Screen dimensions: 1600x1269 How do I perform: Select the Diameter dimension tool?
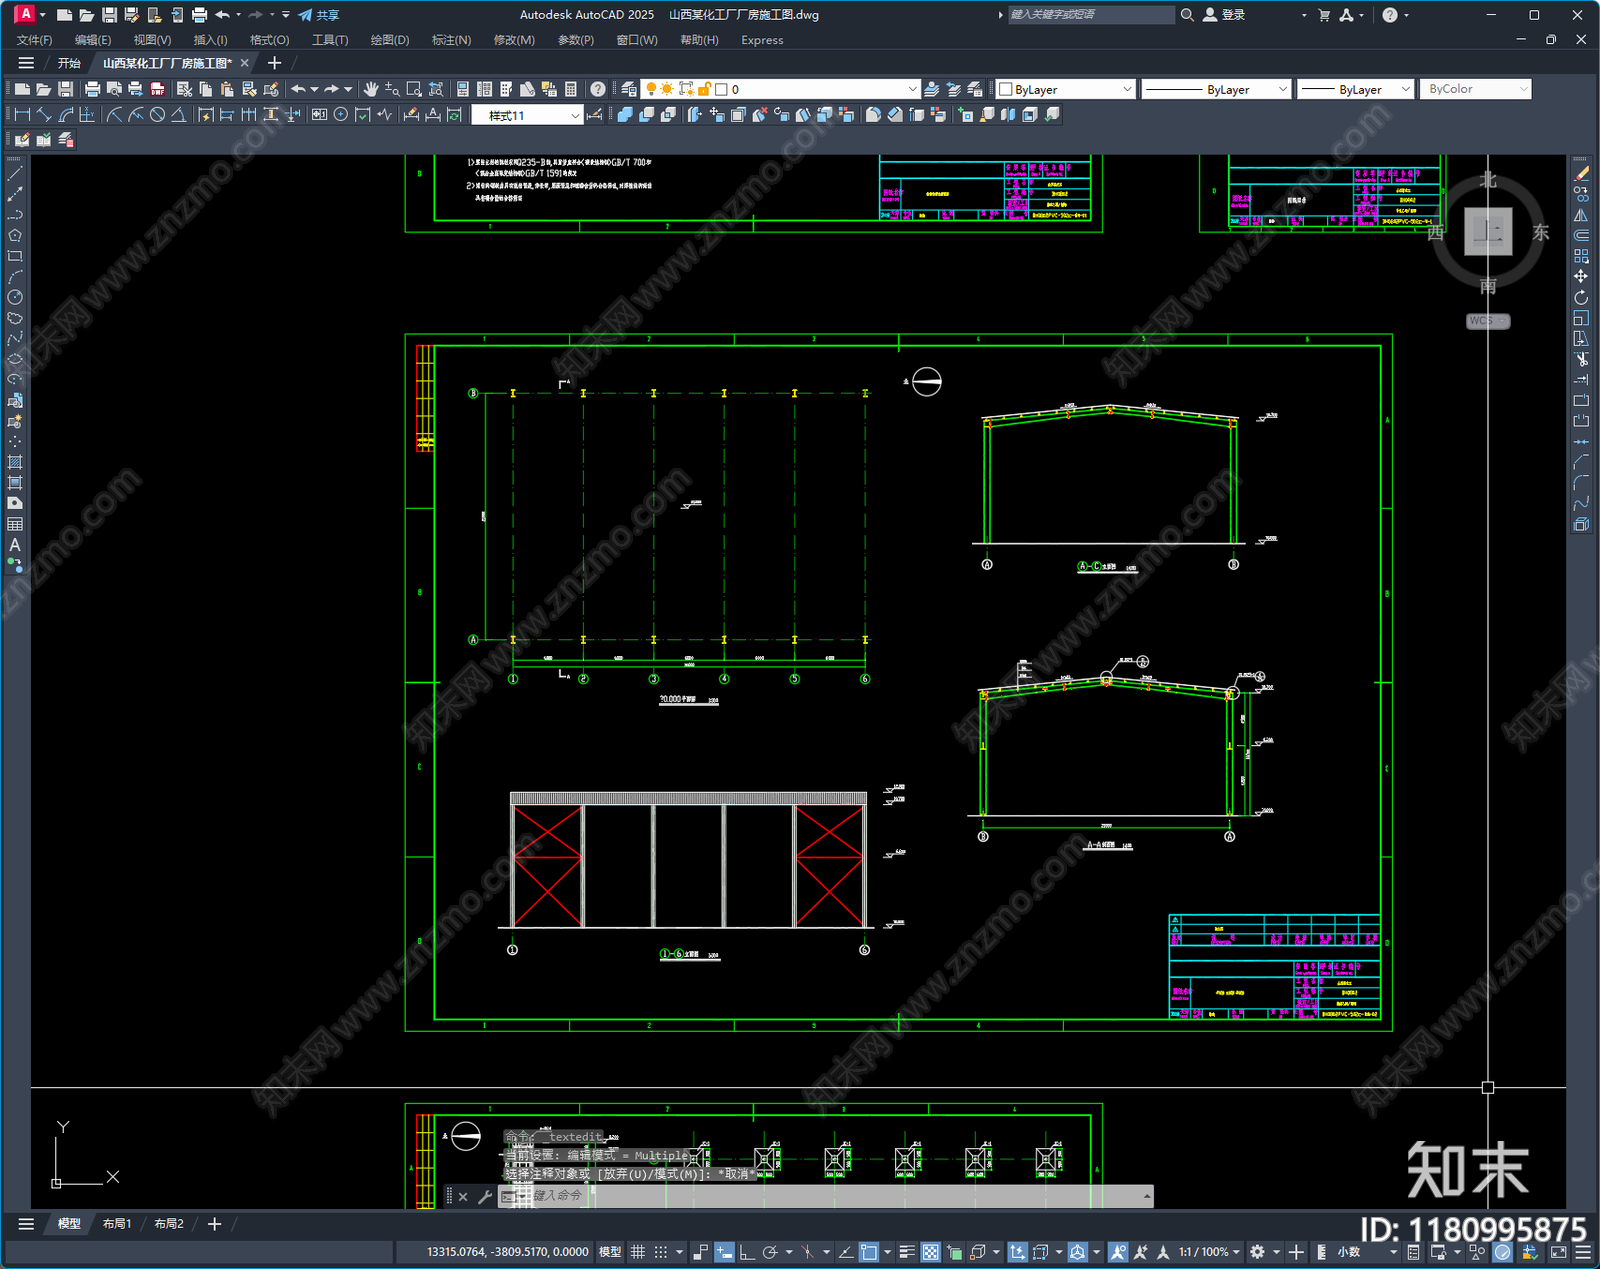[x=157, y=115]
